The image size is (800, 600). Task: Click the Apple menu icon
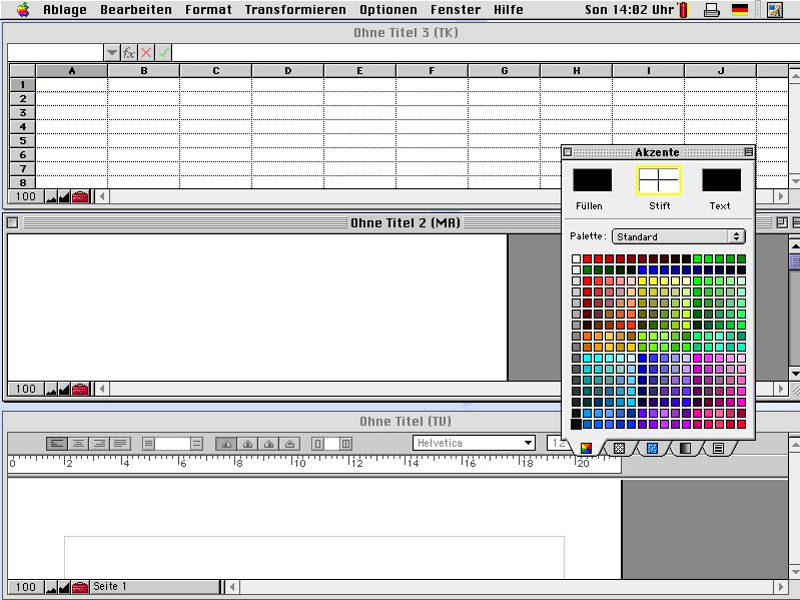22,10
